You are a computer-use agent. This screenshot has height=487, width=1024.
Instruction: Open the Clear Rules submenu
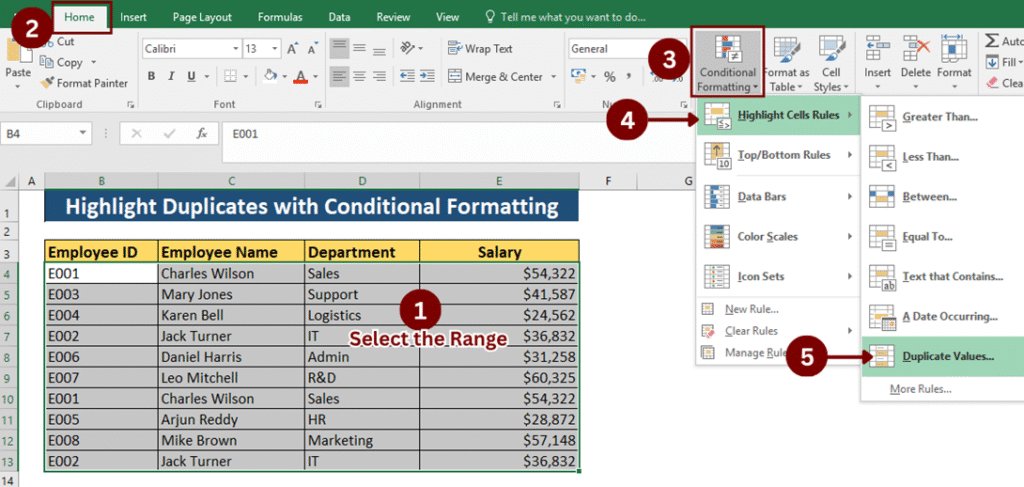(778, 331)
